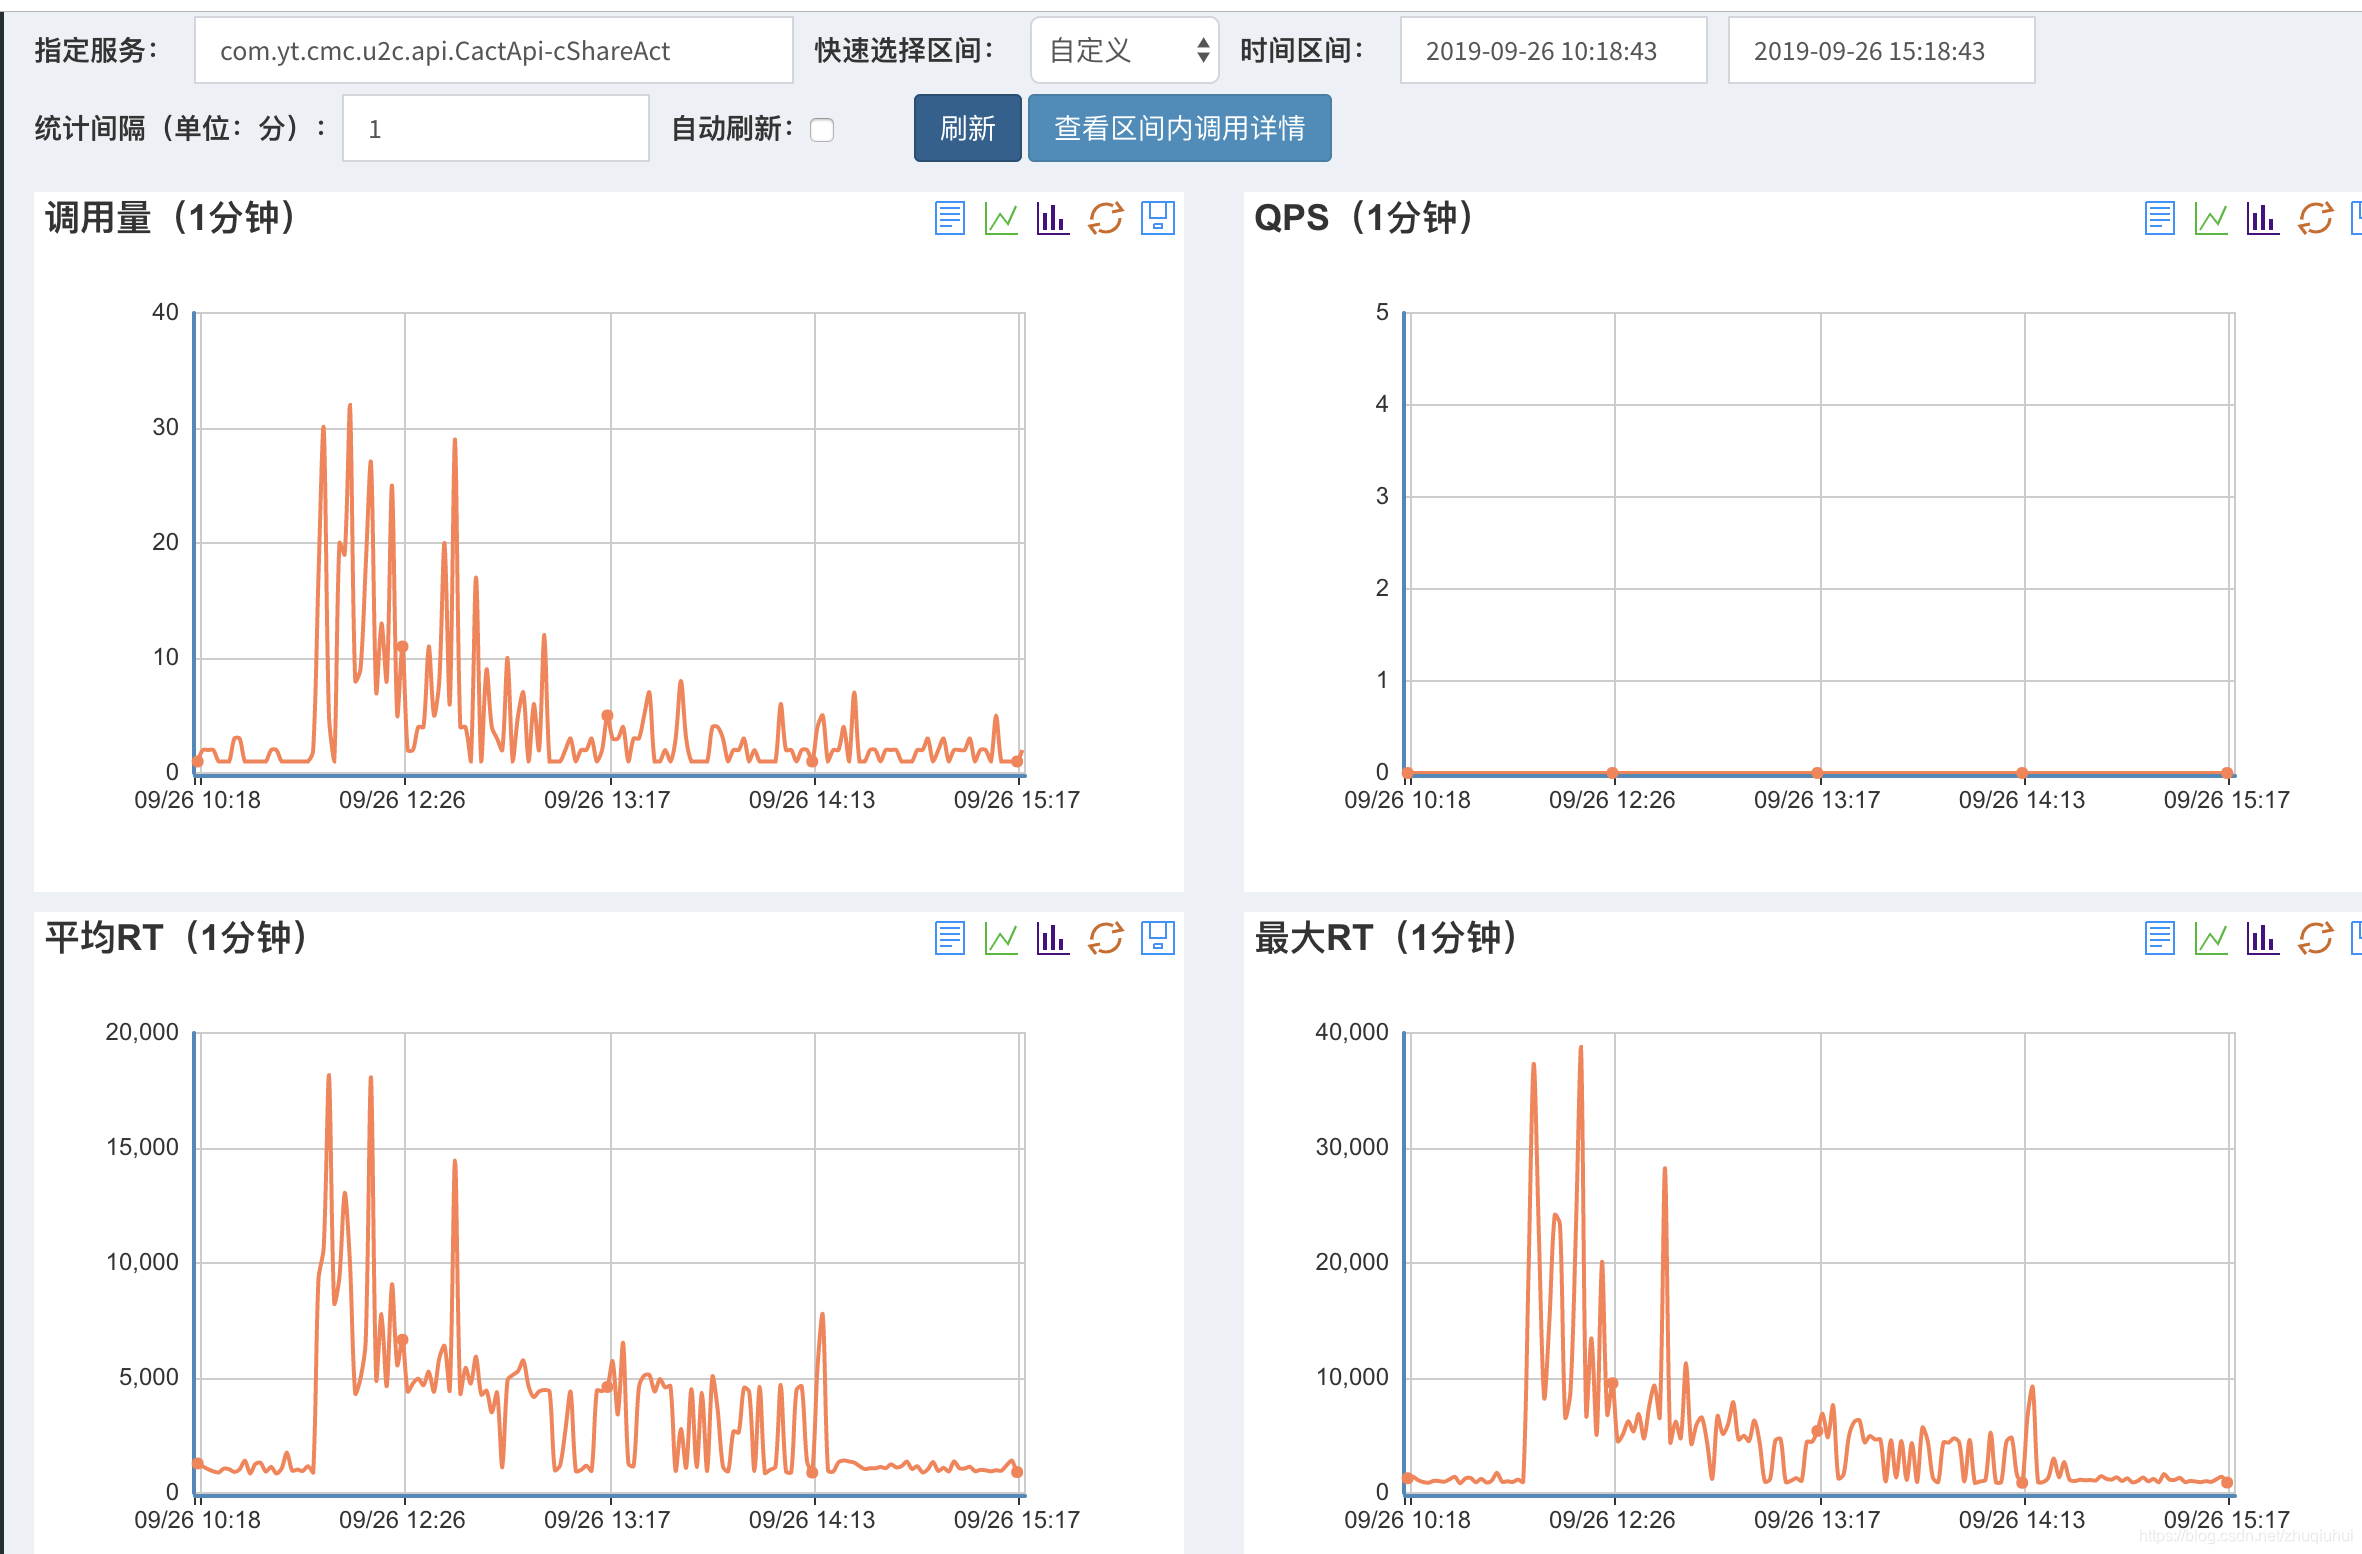The height and width of the screenshot is (1554, 2362).
Task: Switch 最大RT chart to line type
Action: 2211,938
